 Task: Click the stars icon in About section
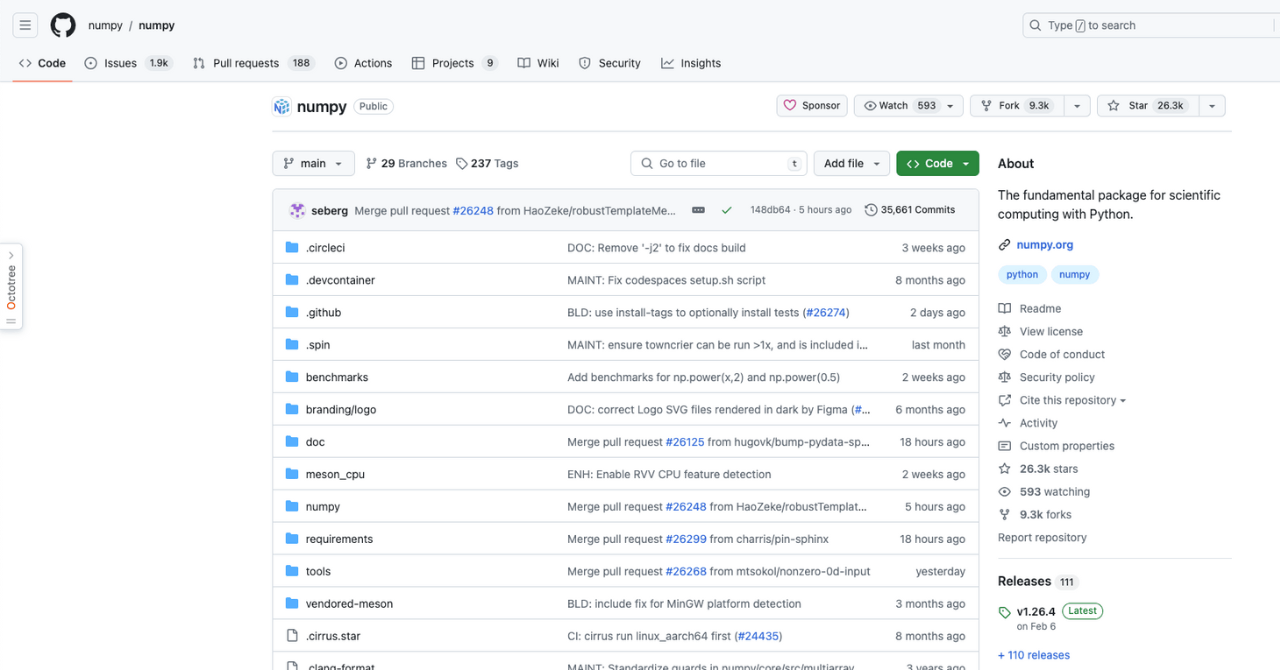(x=1005, y=469)
